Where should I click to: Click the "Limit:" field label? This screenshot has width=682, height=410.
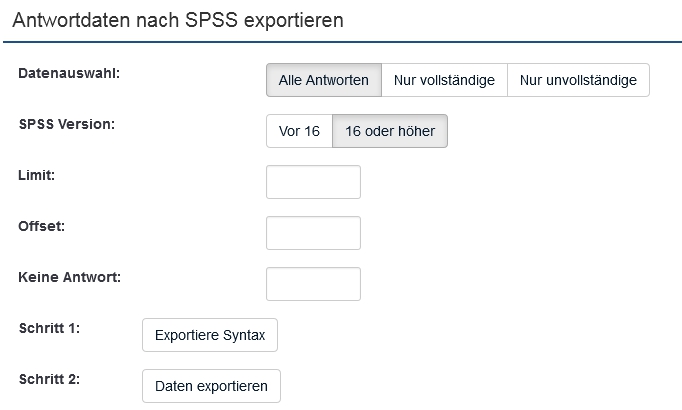[36, 175]
